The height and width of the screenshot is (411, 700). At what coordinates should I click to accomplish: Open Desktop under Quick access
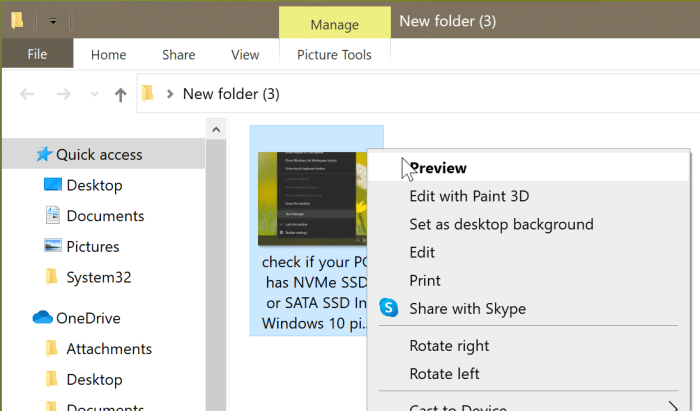click(94, 185)
